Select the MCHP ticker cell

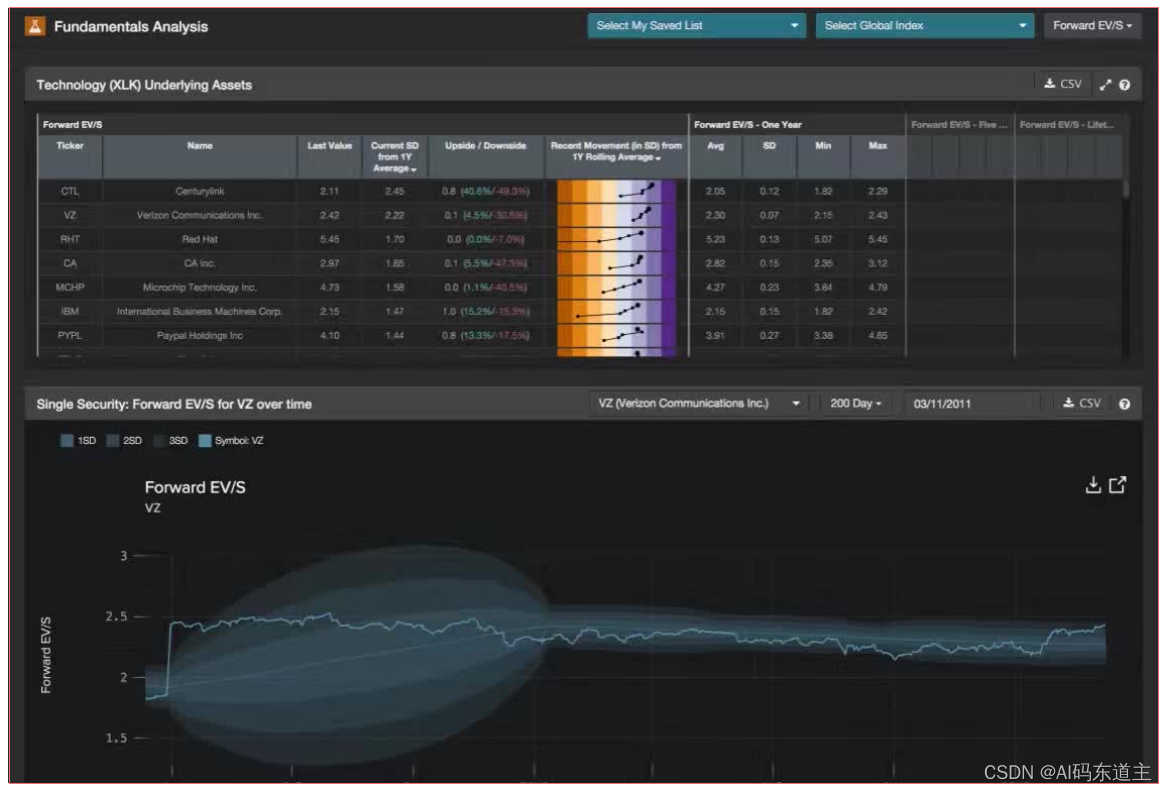click(x=70, y=288)
